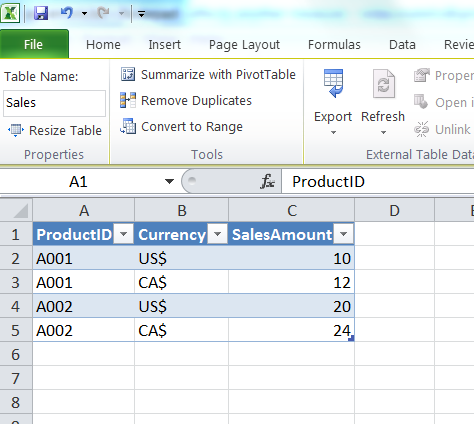Image resolution: width=474 pixels, height=424 pixels.
Task: Switch to the Home tab
Action: (103, 44)
